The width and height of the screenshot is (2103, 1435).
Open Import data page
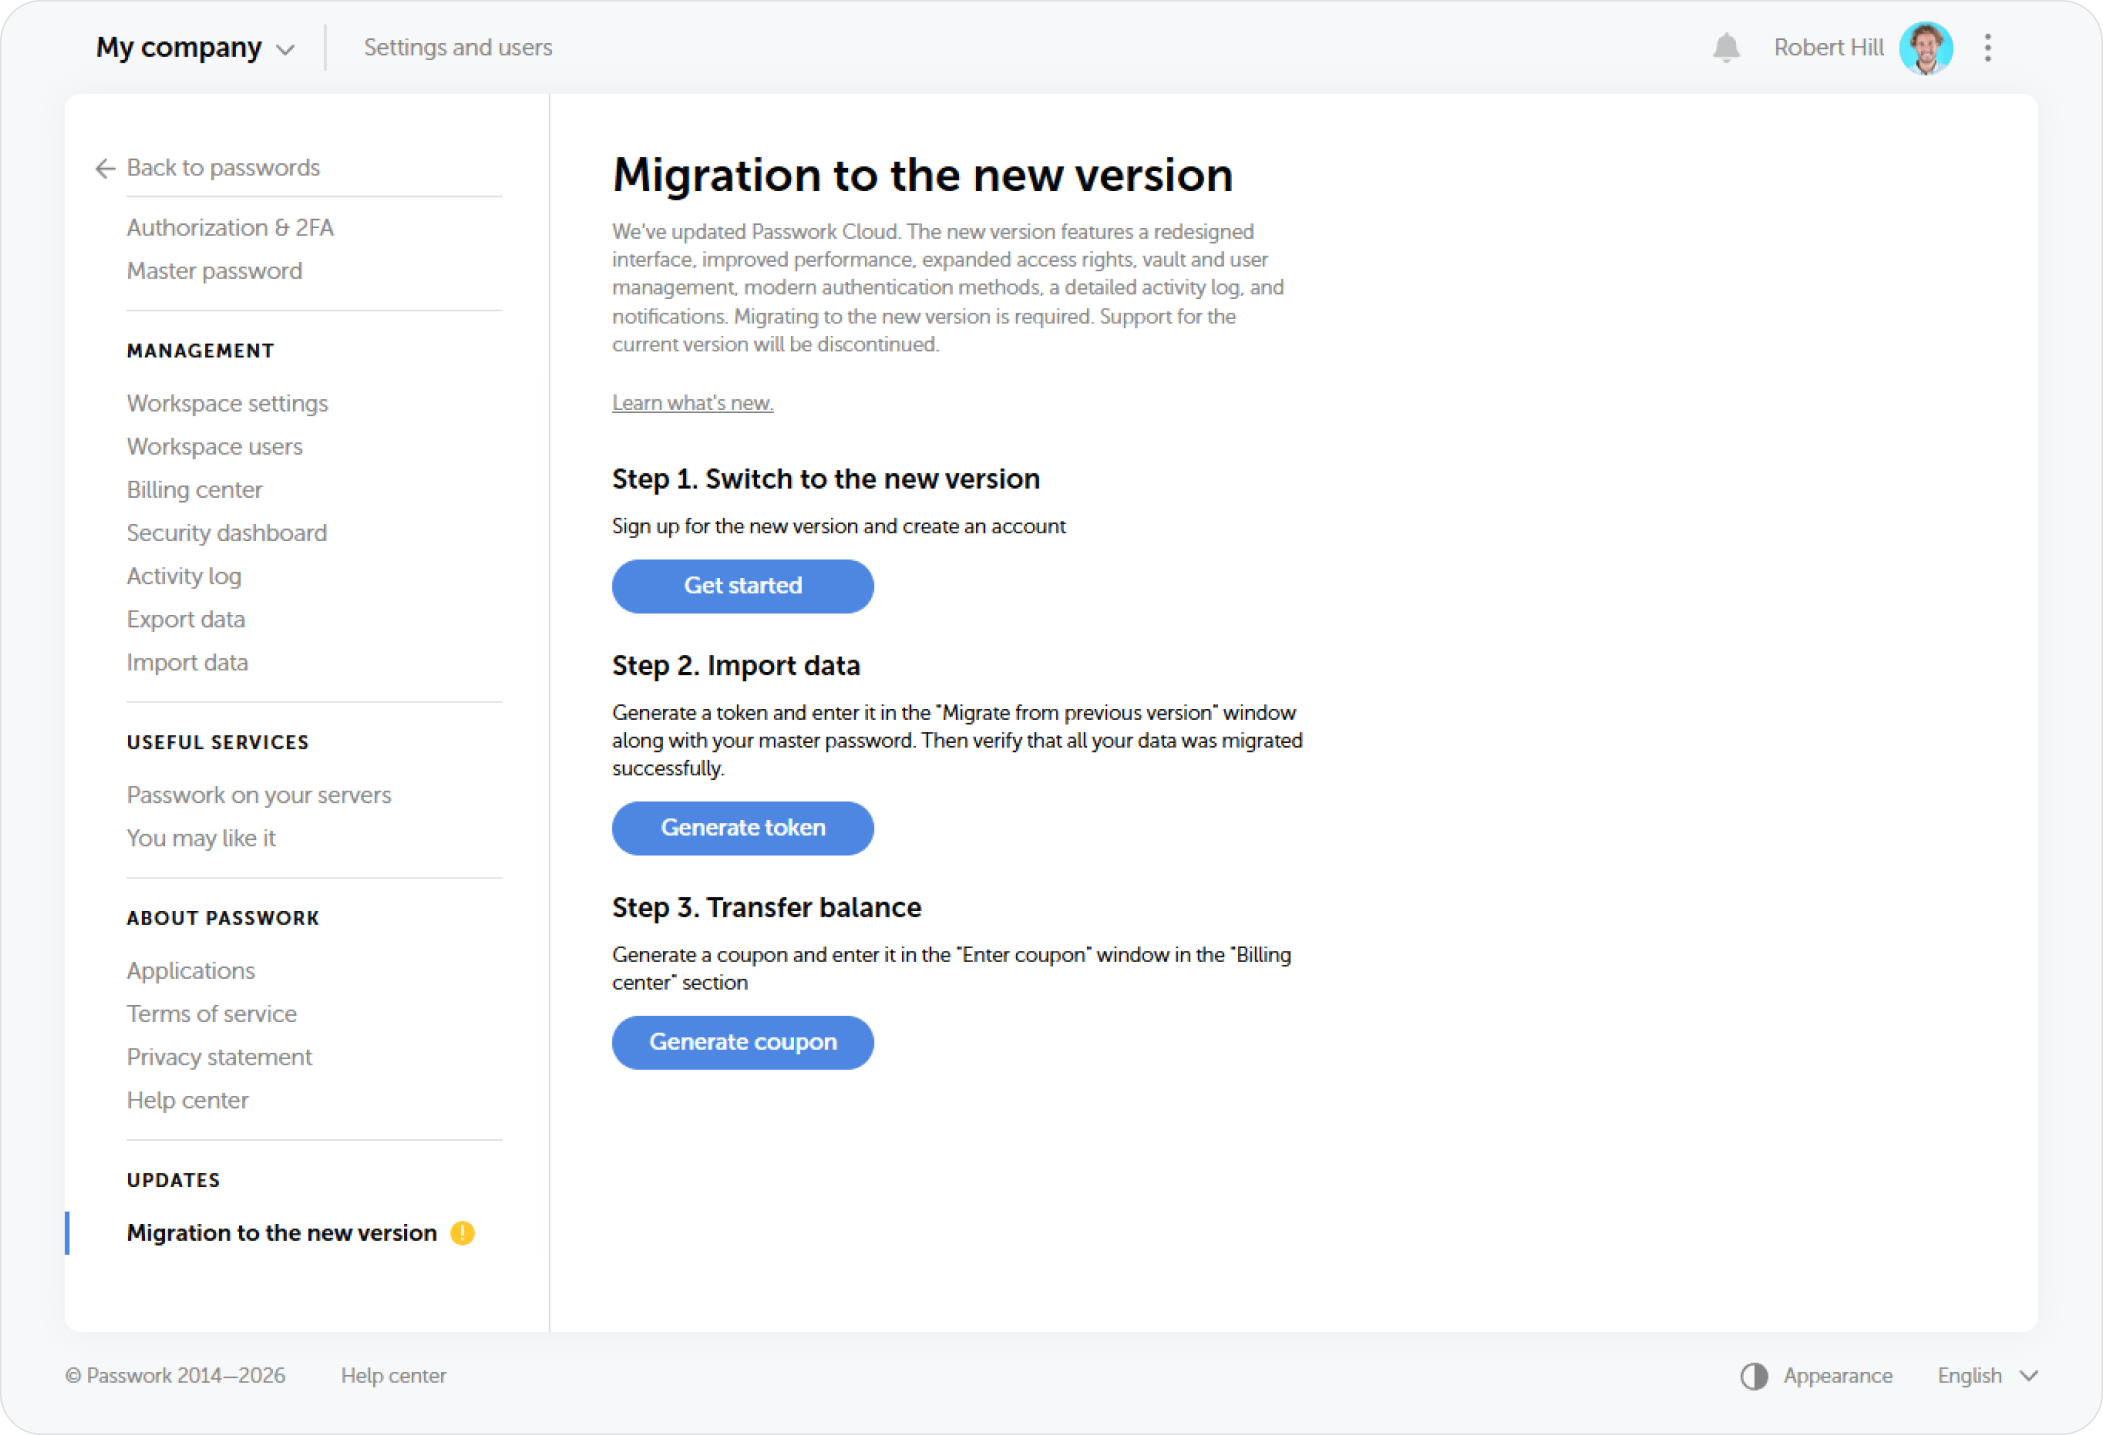tap(187, 662)
